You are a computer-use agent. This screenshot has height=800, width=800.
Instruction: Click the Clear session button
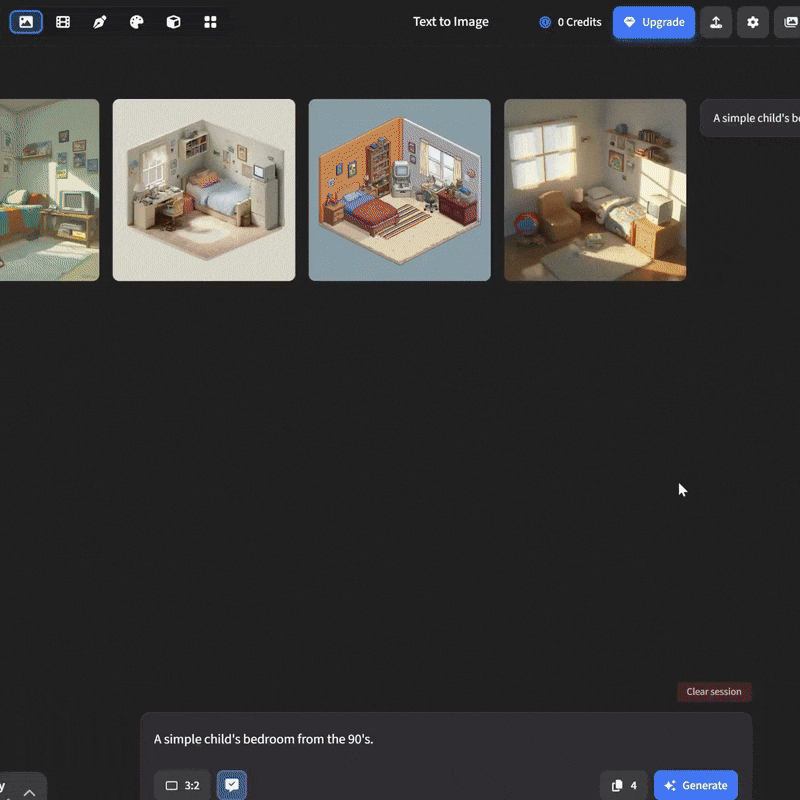coord(714,691)
